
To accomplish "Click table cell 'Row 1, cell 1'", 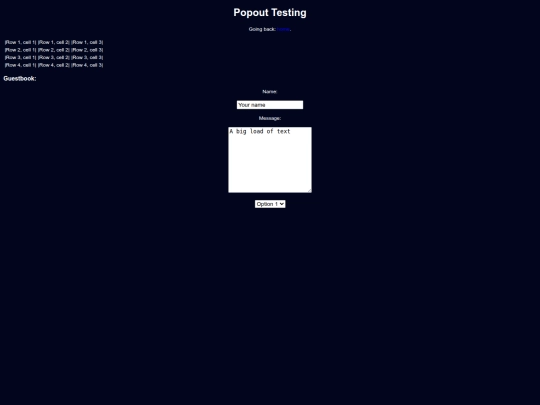I will pos(20,42).
